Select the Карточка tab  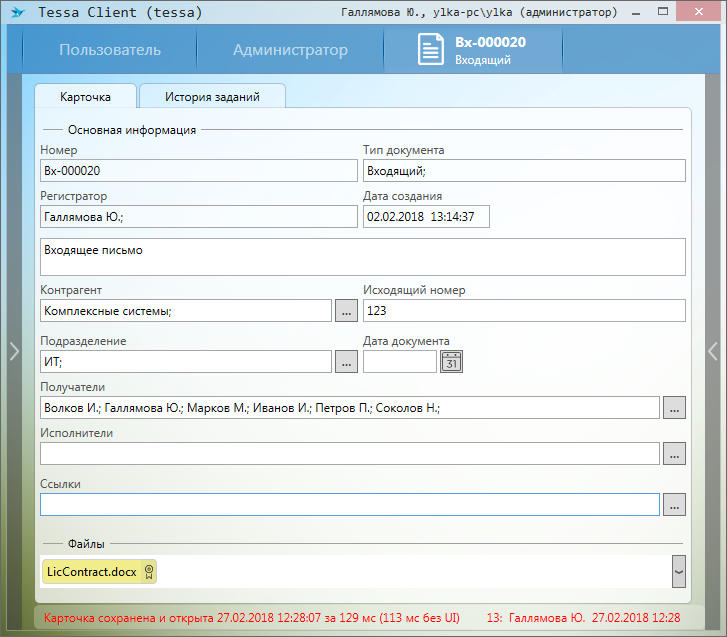coord(85,97)
